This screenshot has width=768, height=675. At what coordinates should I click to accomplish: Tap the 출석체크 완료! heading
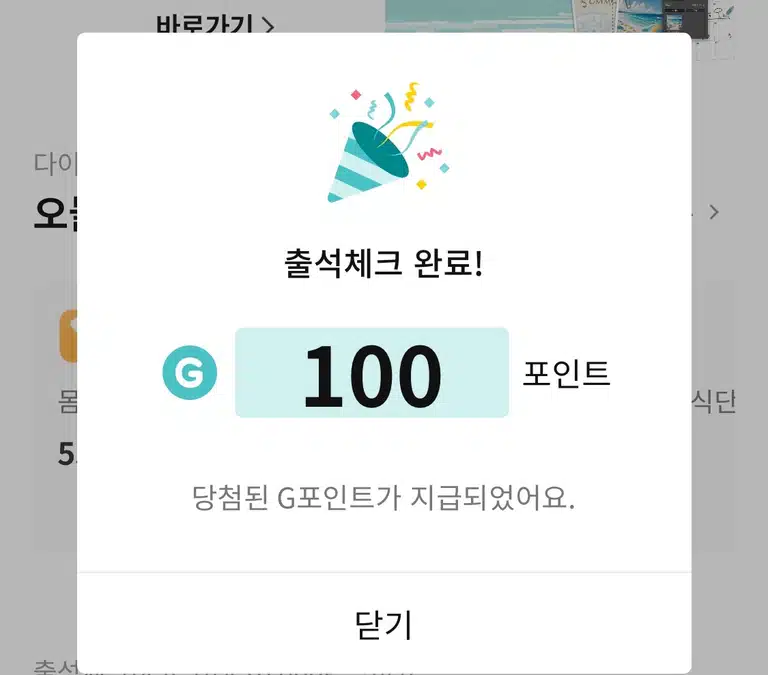pyautogui.click(x=384, y=264)
